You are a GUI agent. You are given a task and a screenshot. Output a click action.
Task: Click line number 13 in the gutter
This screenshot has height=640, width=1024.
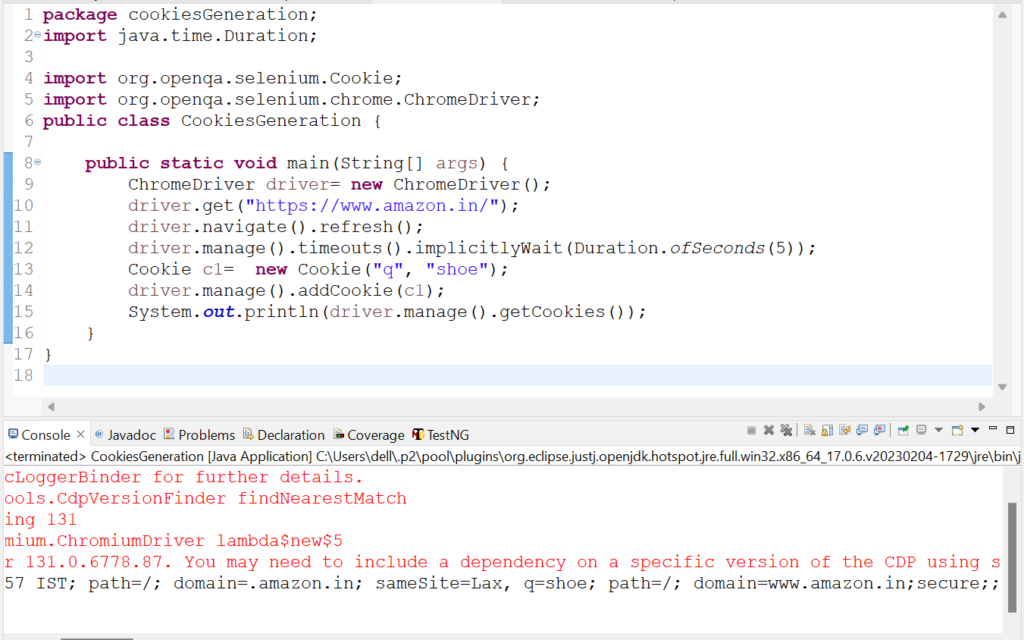(x=24, y=270)
